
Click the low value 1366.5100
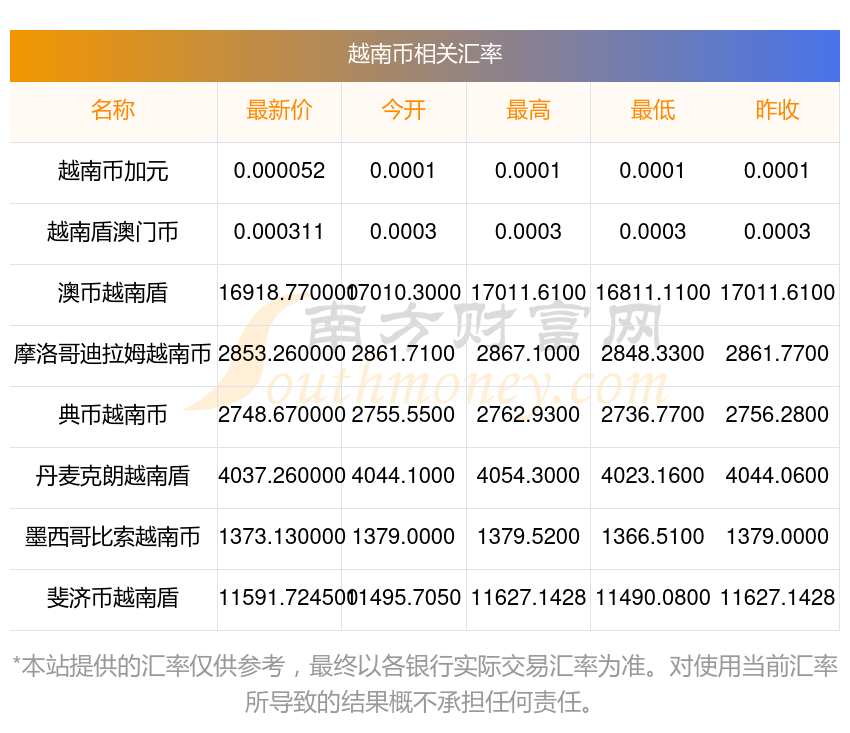point(653,537)
